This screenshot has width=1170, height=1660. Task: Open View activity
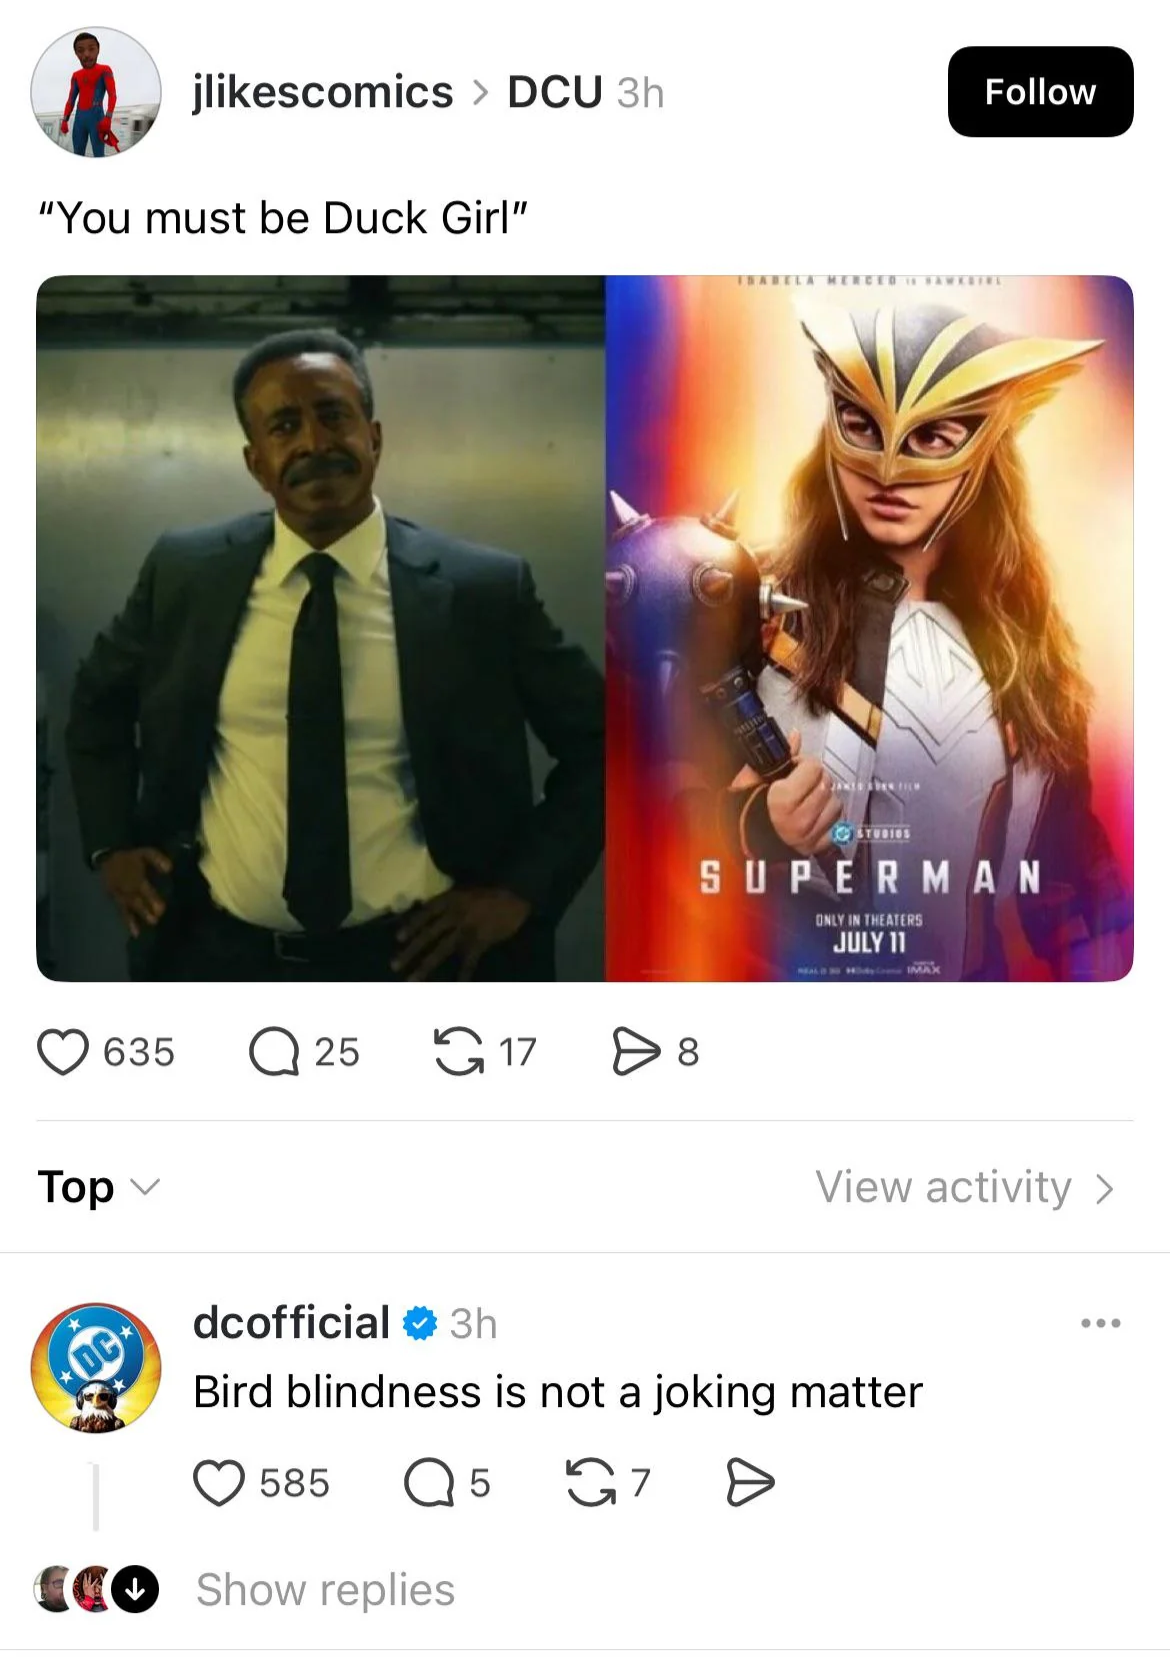[x=965, y=1187]
